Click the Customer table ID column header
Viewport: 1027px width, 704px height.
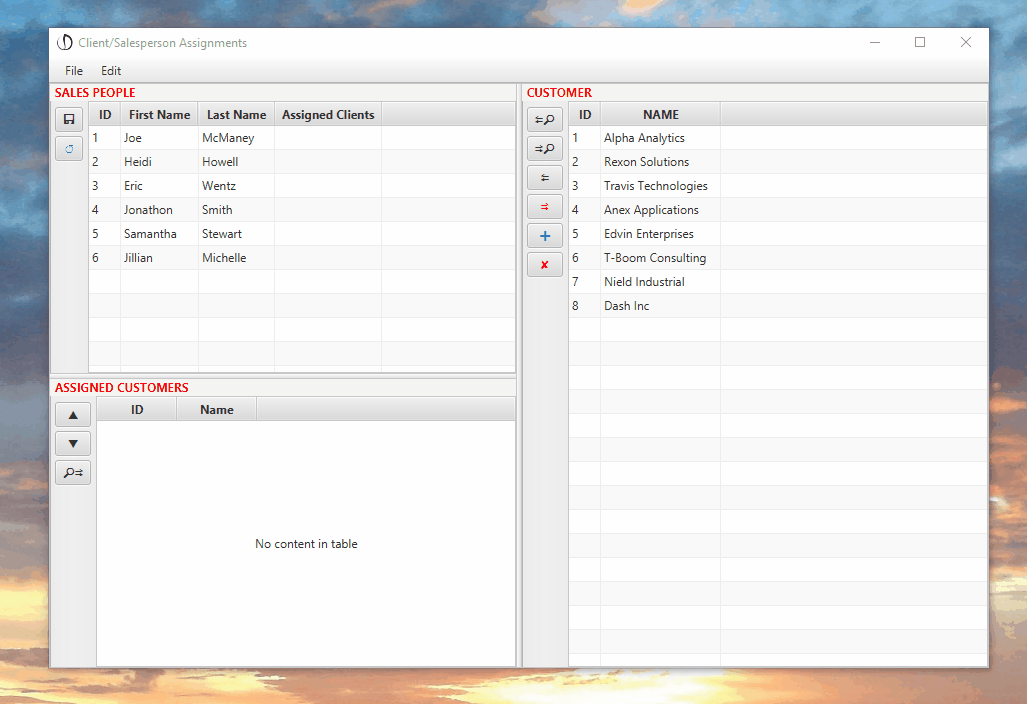click(x=585, y=115)
